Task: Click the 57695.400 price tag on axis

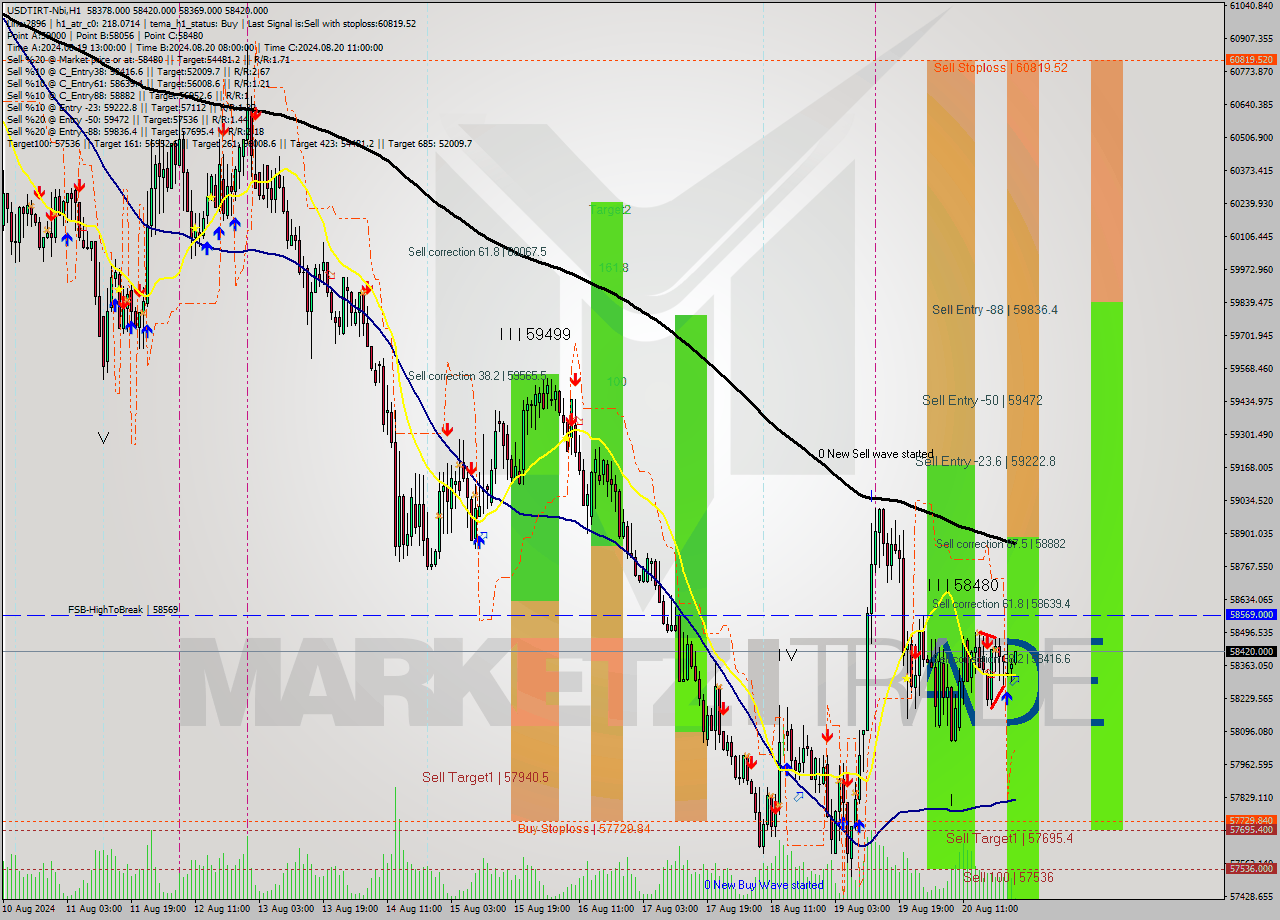Action: tap(1250, 830)
